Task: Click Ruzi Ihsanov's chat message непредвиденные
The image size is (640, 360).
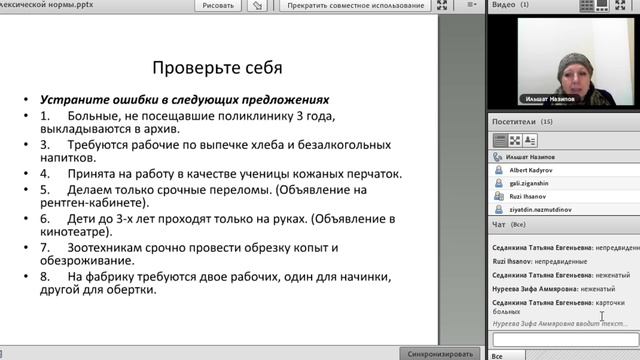Action: [540, 261]
